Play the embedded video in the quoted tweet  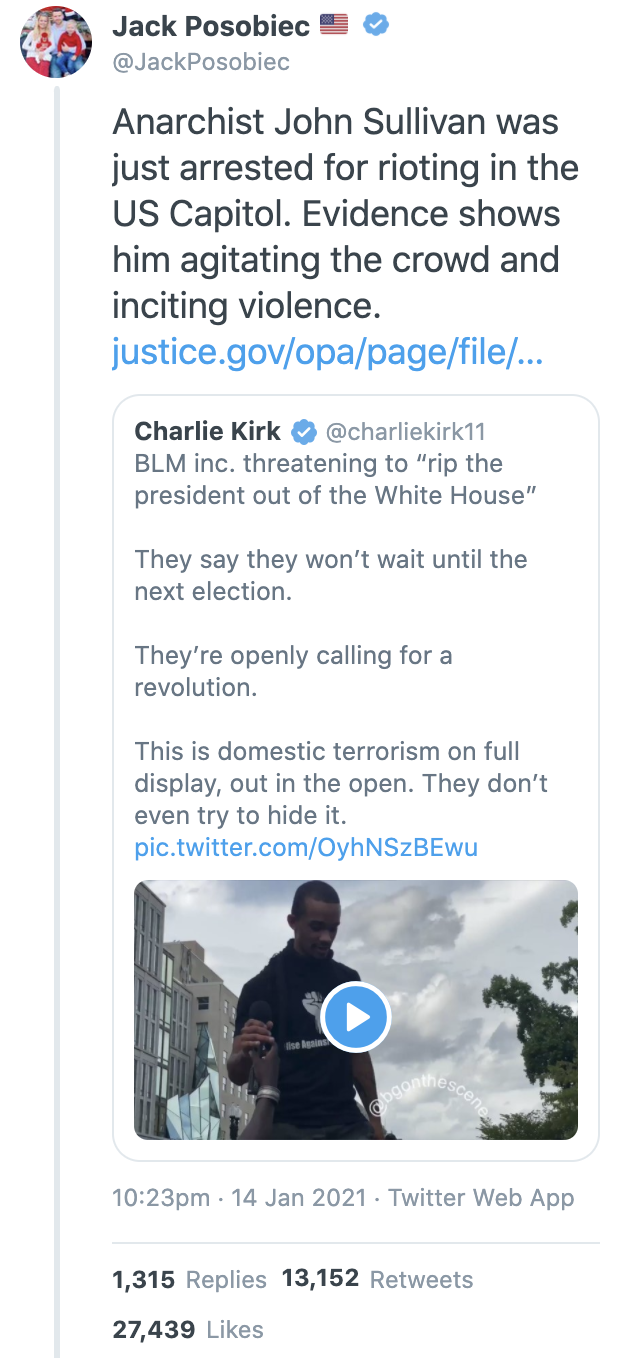point(356,1017)
